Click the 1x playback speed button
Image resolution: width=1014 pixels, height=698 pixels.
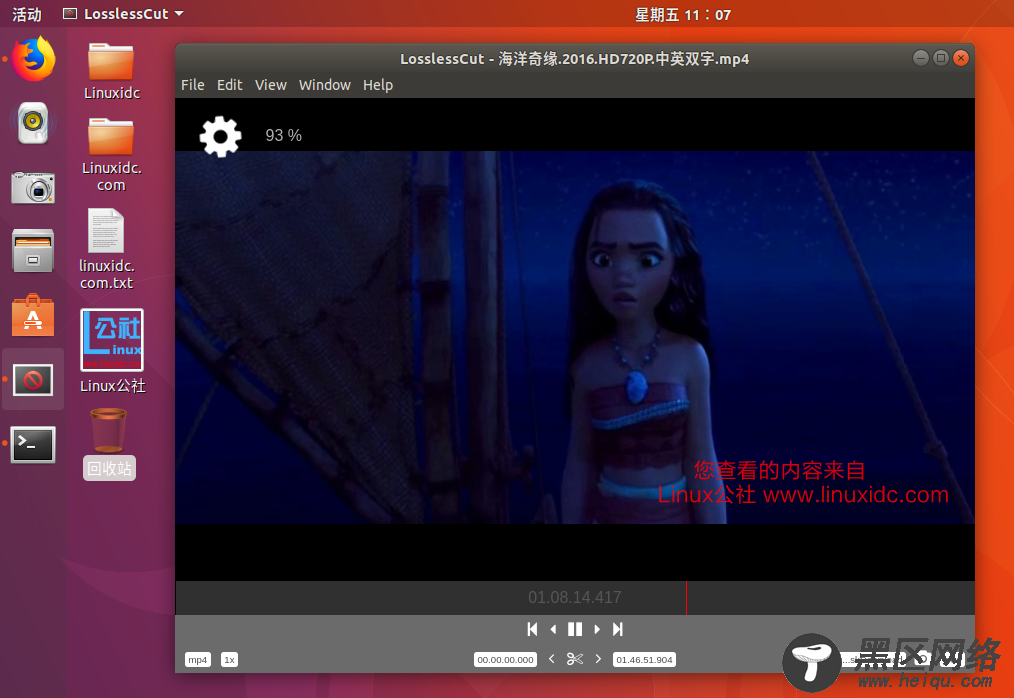(x=230, y=659)
